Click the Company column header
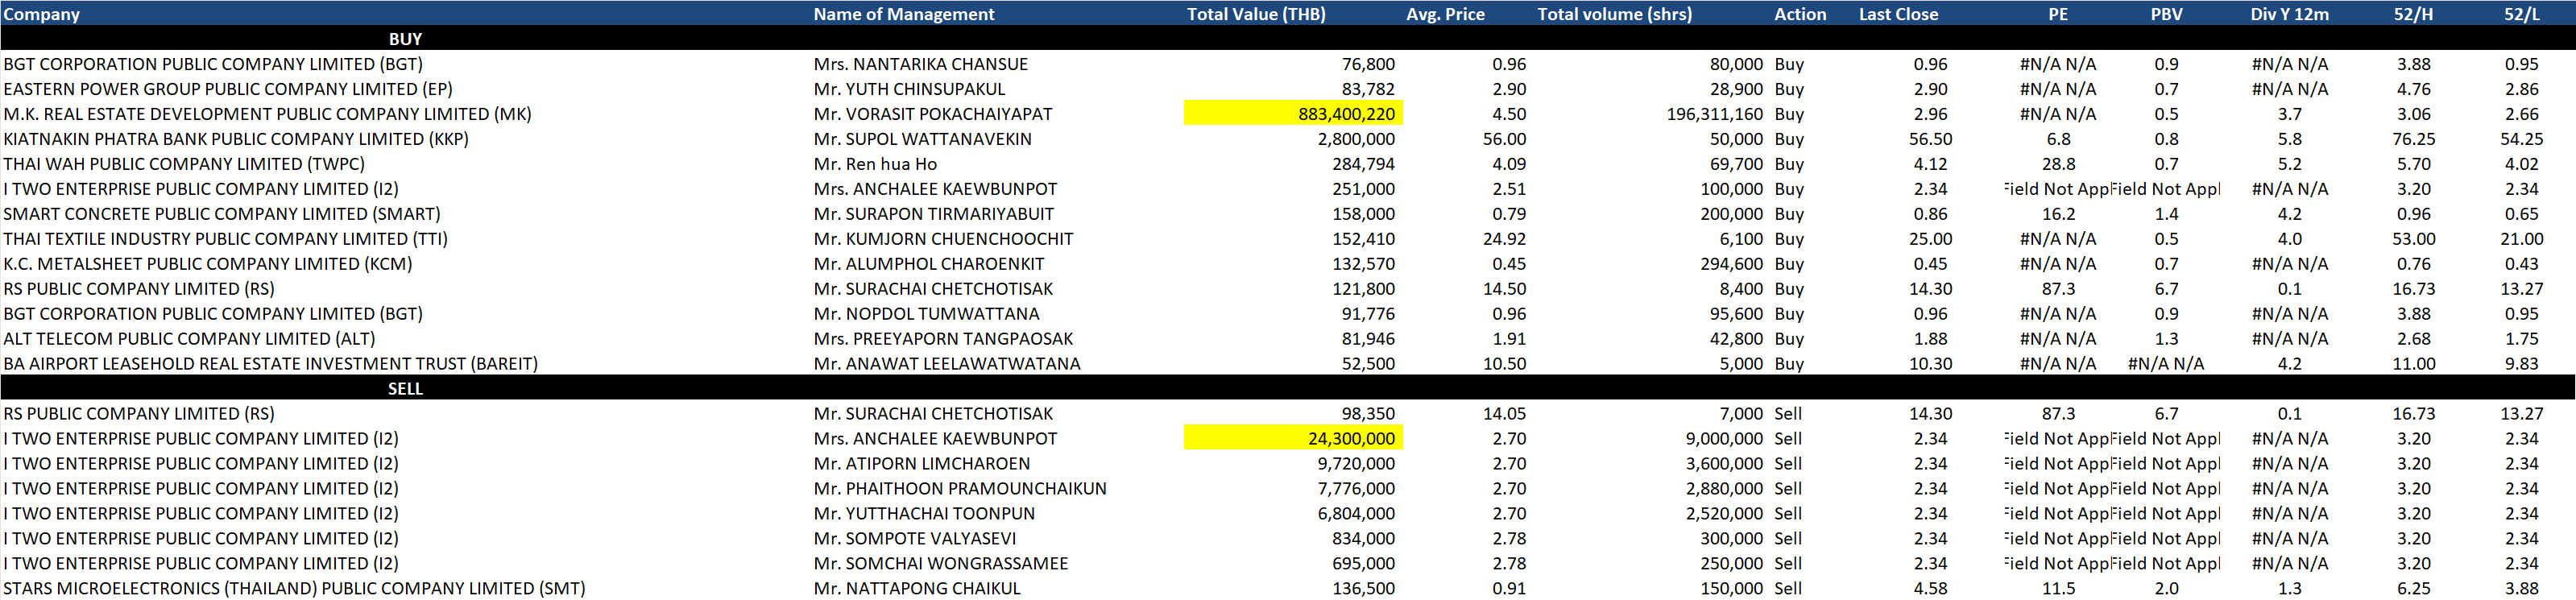The height and width of the screenshot is (600, 2576). click(42, 14)
